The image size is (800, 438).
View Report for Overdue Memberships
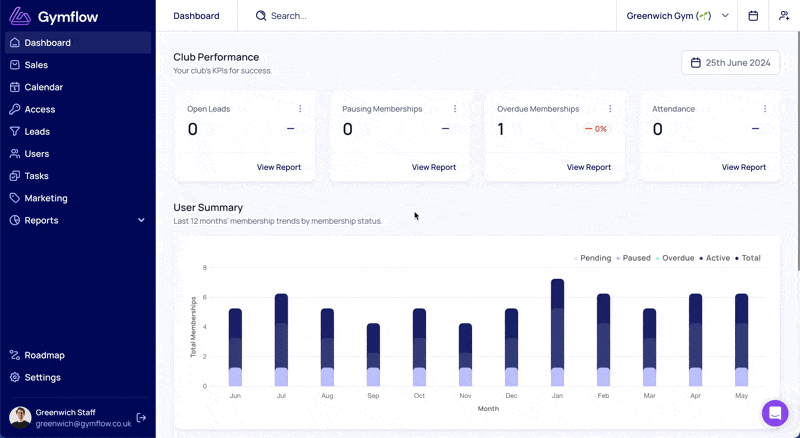[589, 167]
